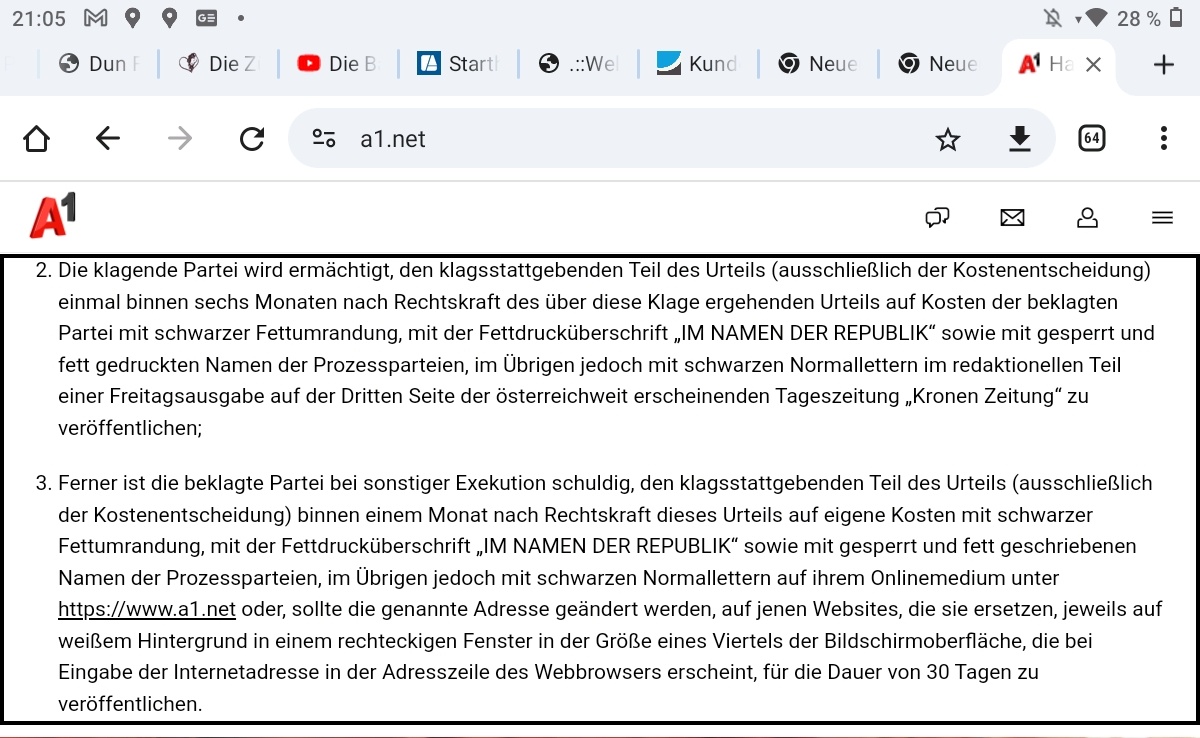Switch to the YouTube 'Die B' tab
Screen dimensions: 1200x738
[x=337, y=64]
